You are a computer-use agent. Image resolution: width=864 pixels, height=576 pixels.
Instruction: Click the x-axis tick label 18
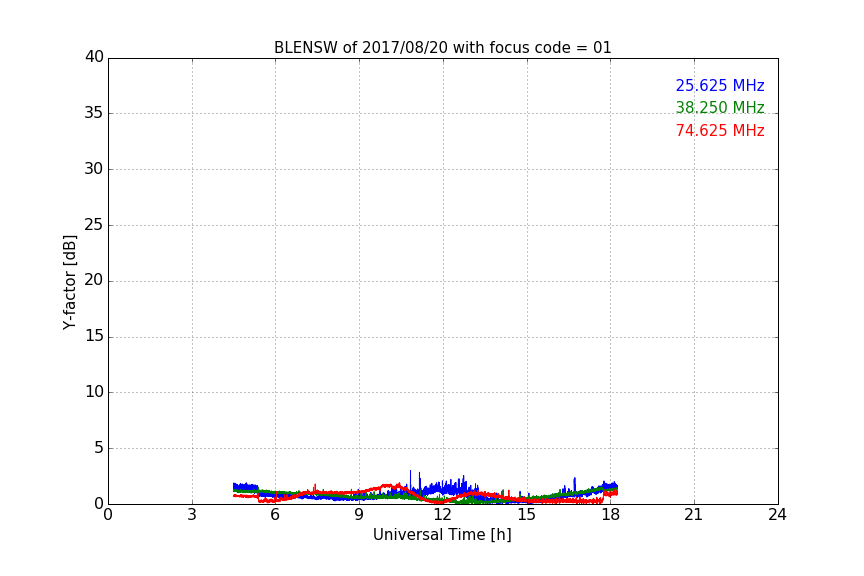(x=610, y=515)
